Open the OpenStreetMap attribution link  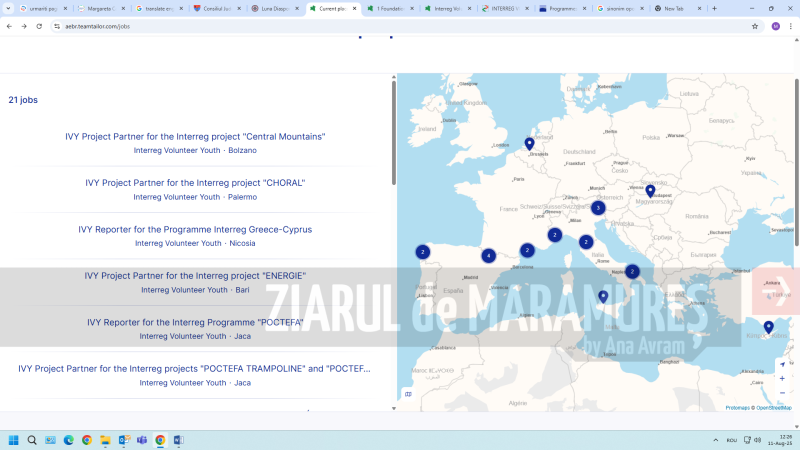[774, 408]
